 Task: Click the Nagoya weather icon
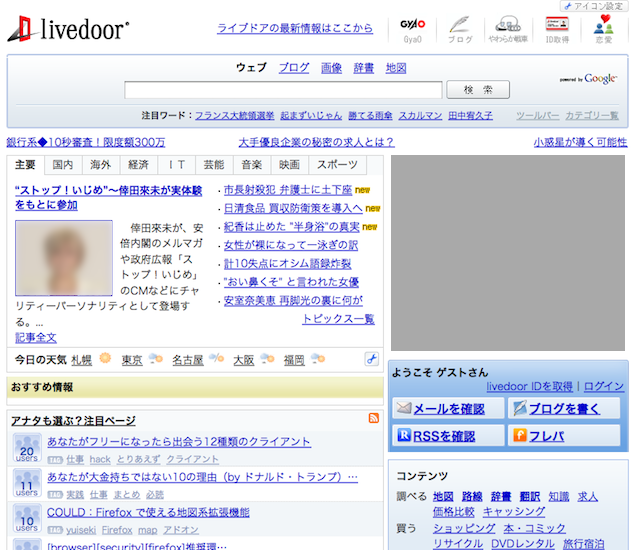pyautogui.click(x=216, y=359)
